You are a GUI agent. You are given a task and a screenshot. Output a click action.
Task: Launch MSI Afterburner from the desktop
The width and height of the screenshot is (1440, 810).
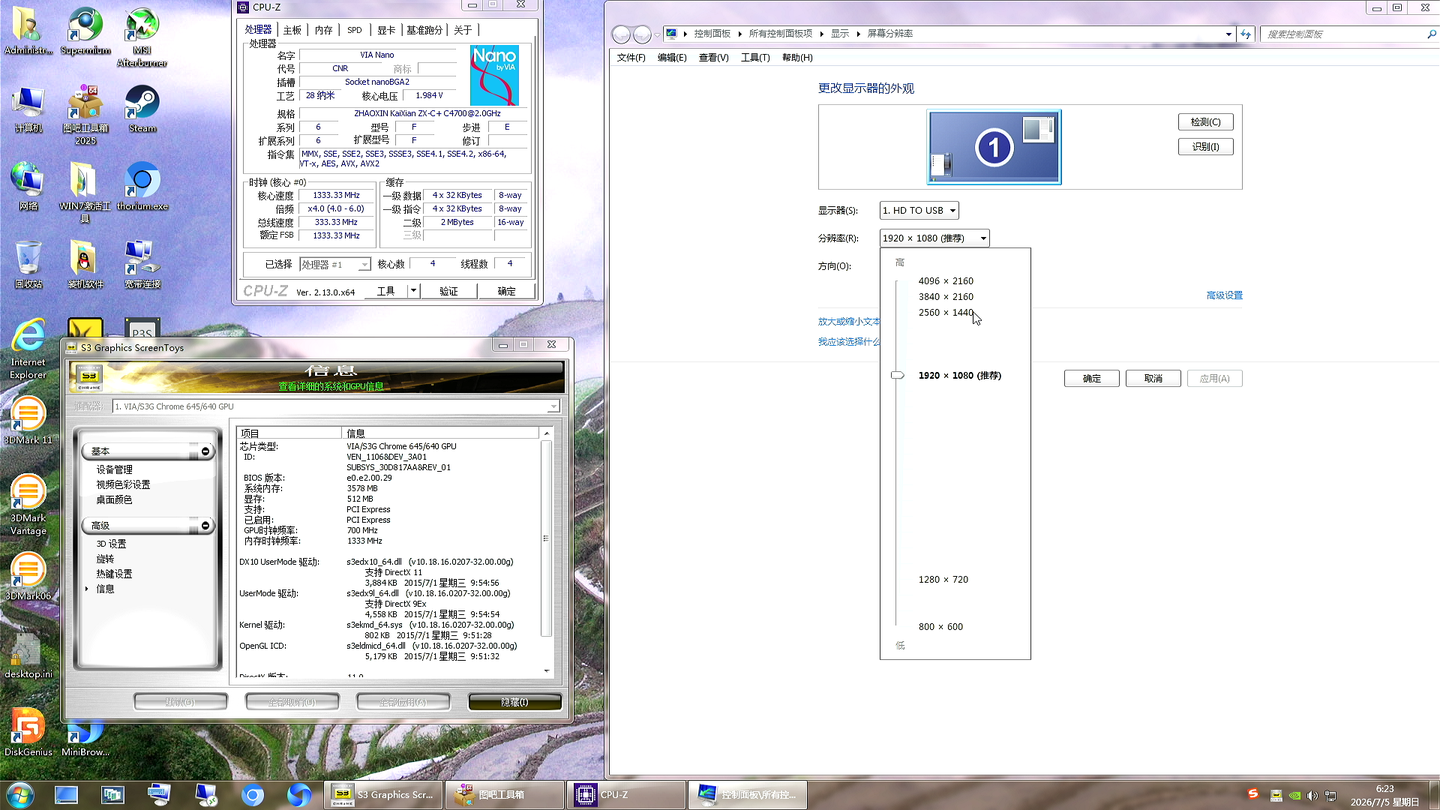tap(142, 37)
